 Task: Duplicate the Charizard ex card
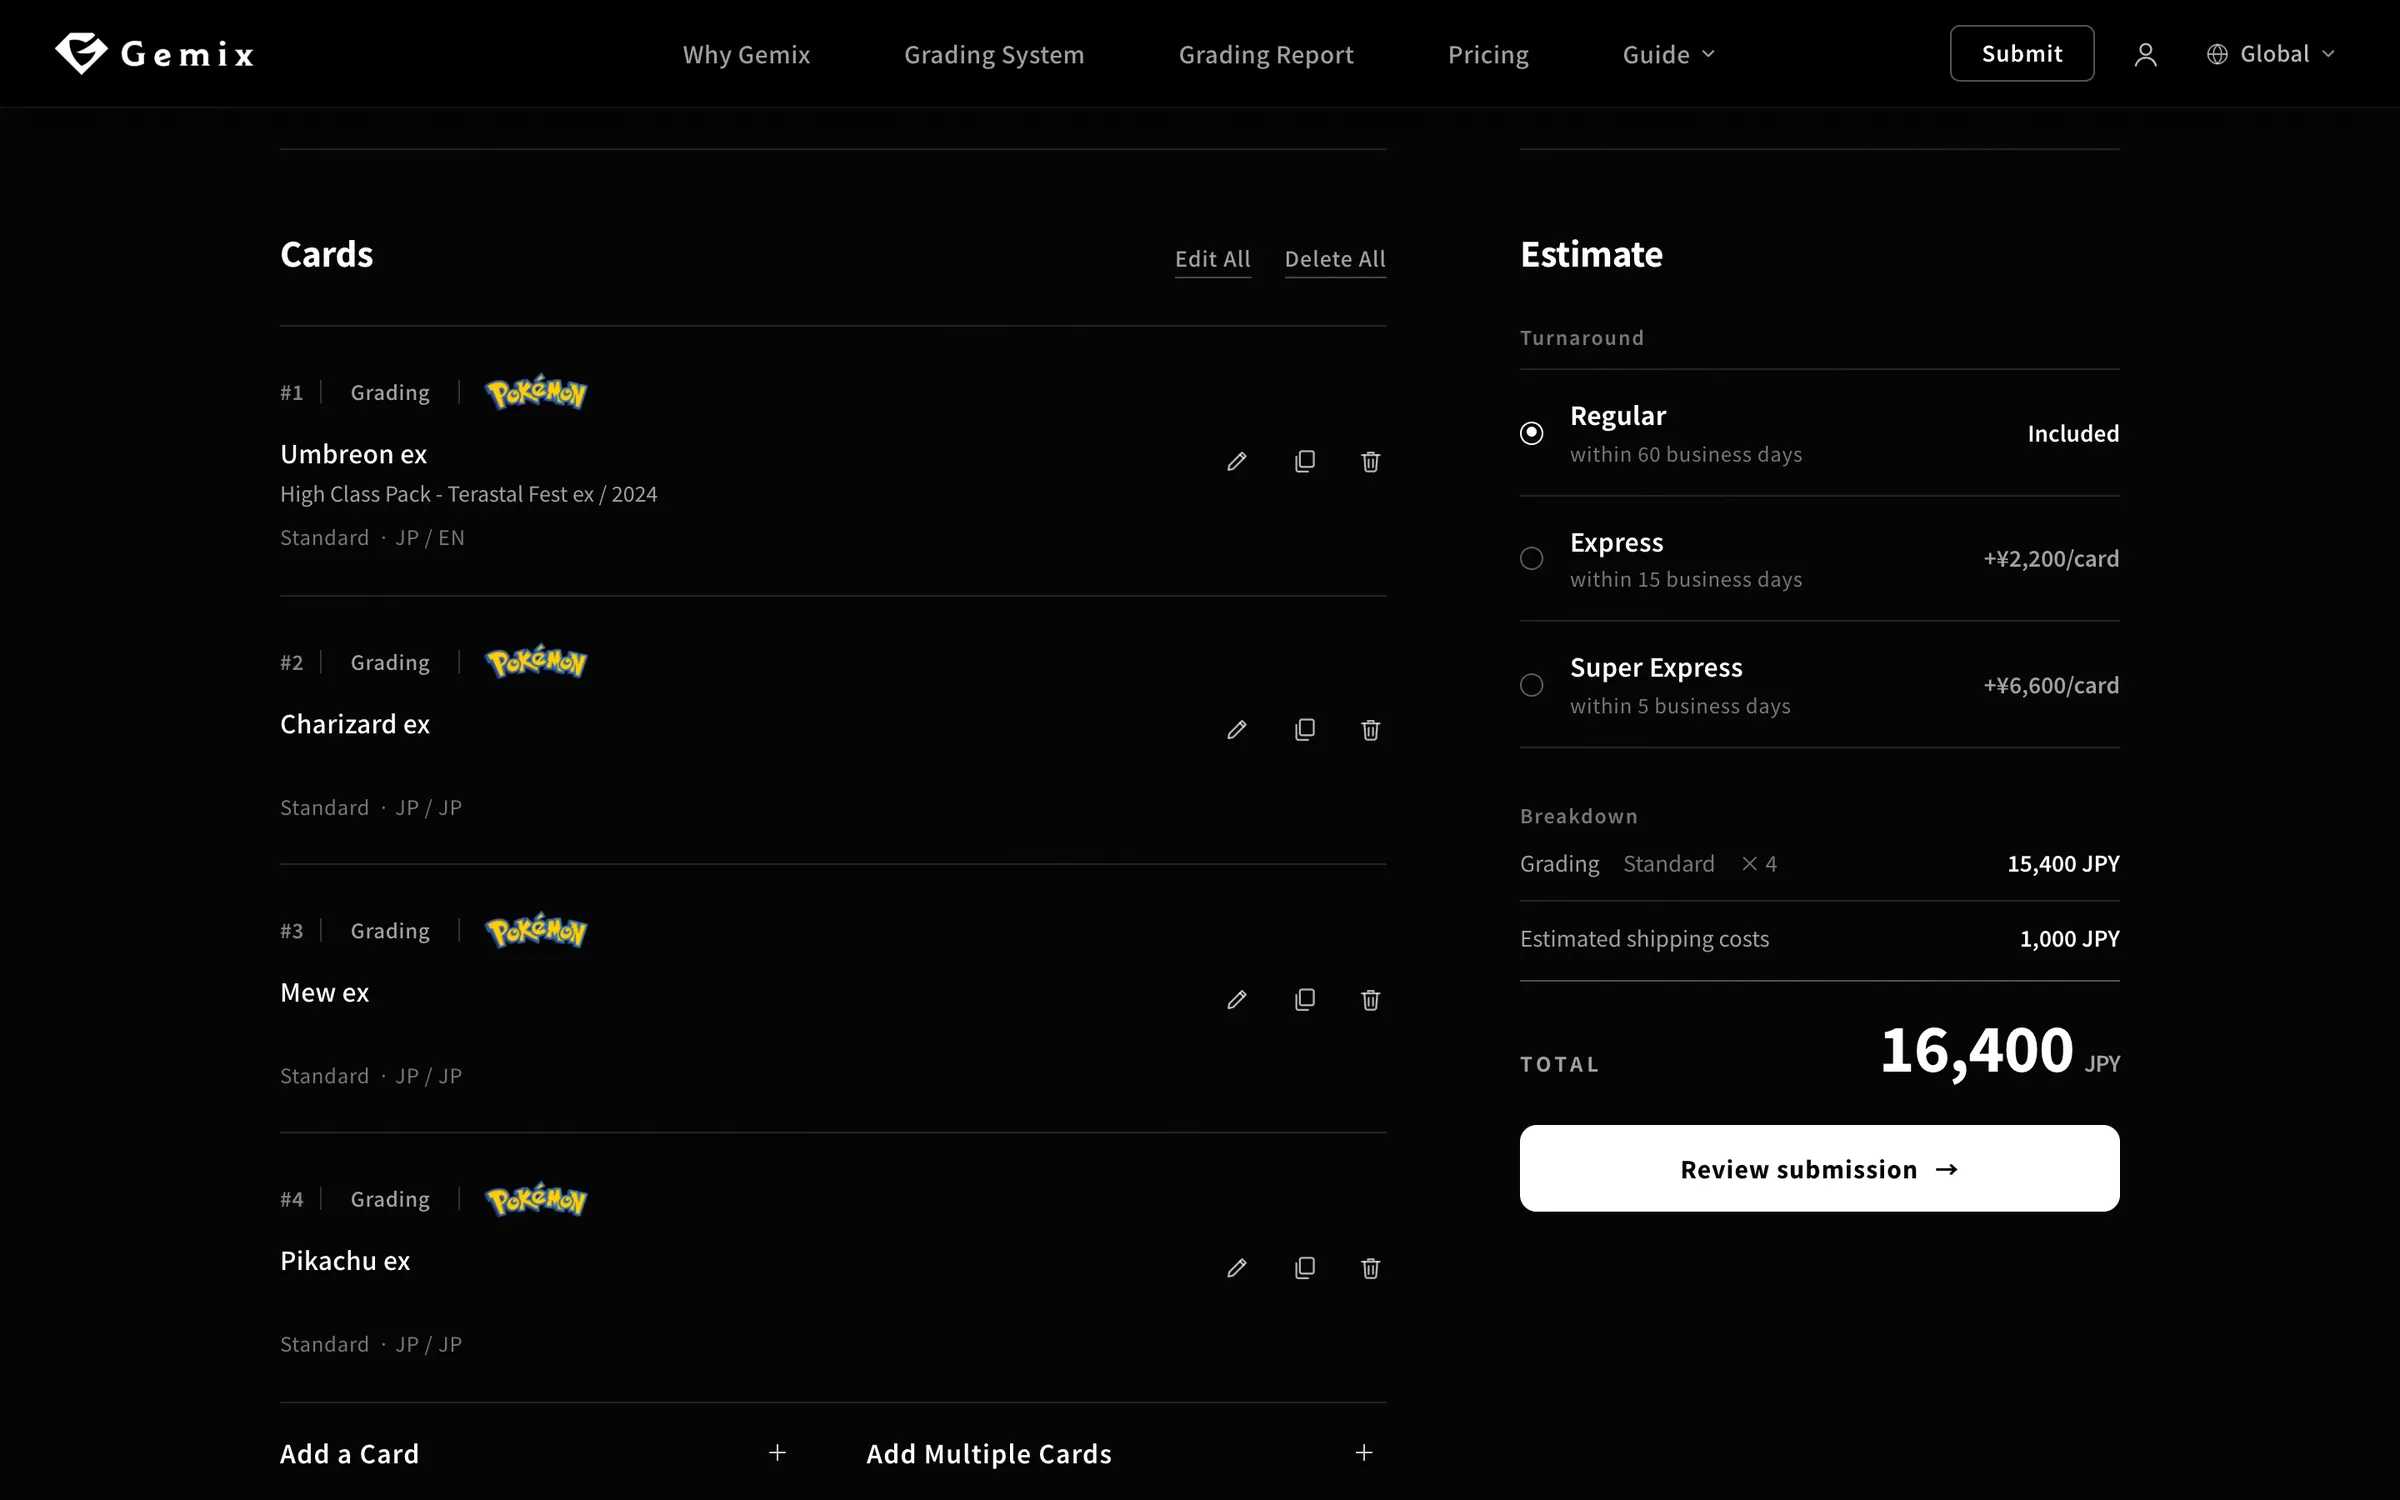[x=1305, y=730]
